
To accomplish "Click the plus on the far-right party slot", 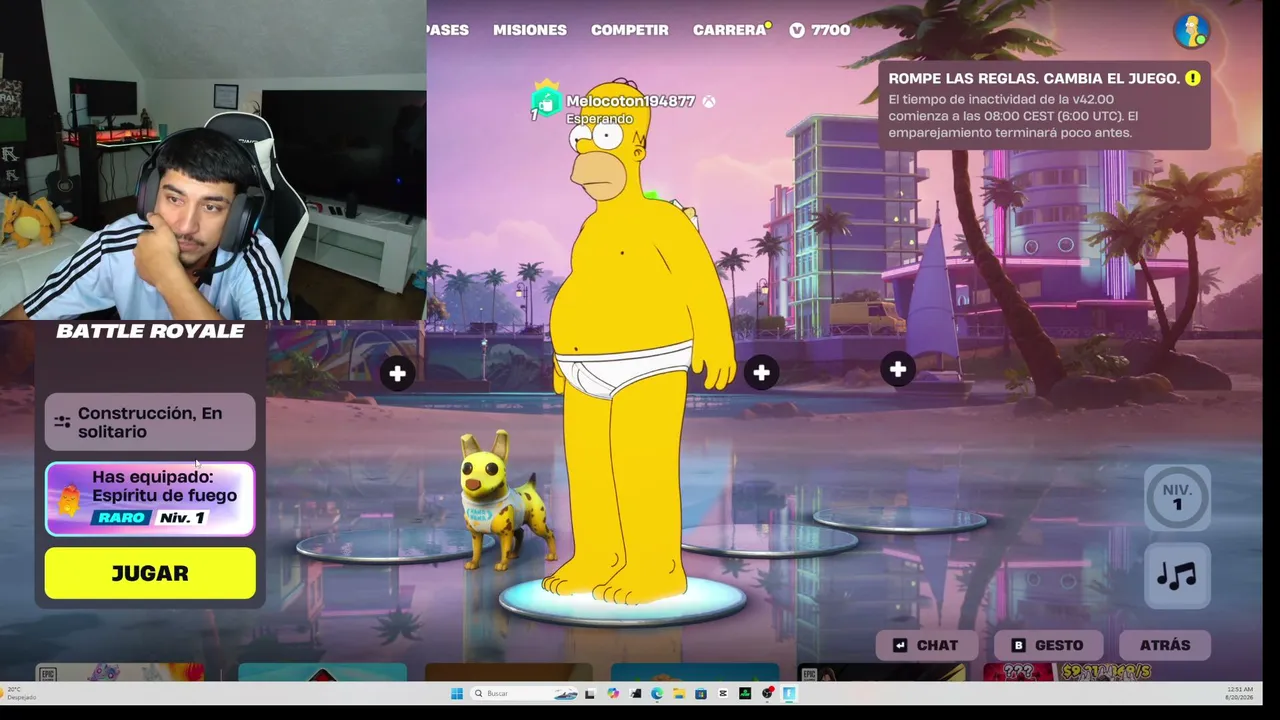I will coord(898,370).
